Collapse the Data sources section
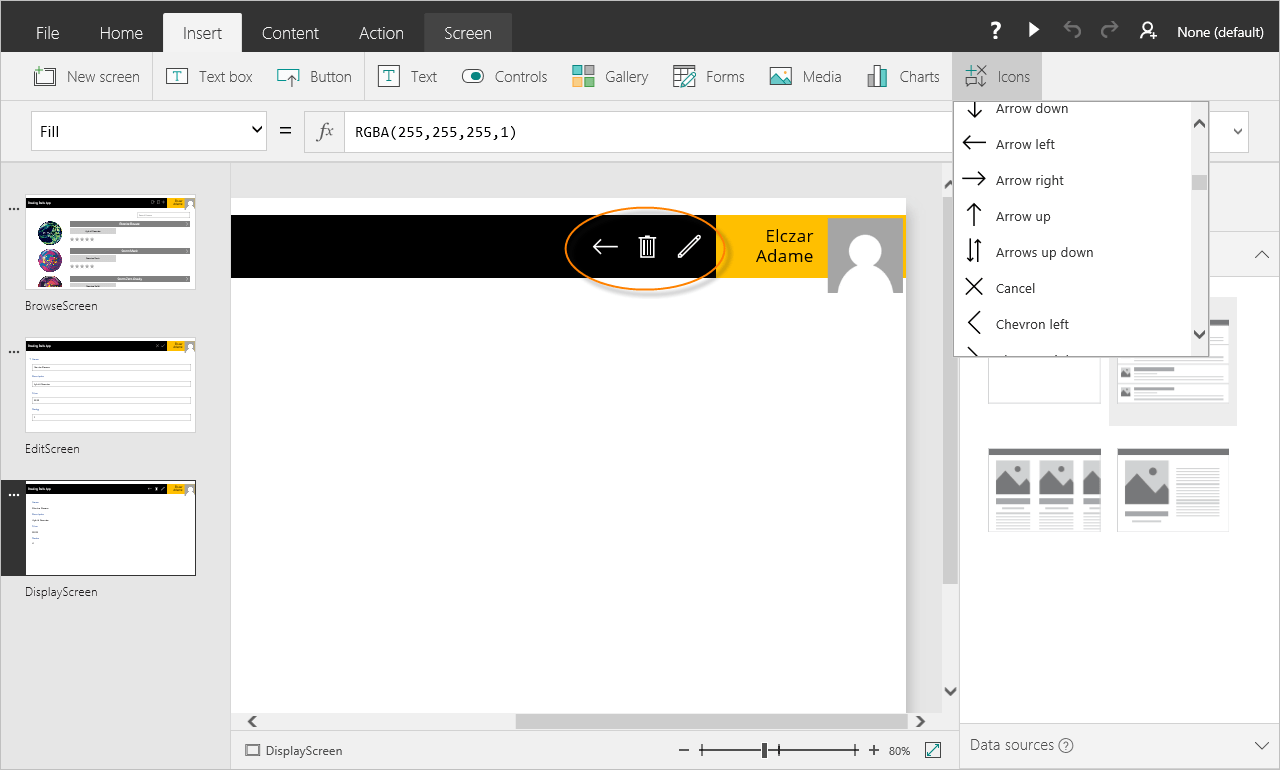Viewport: 1280px width, 770px height. [1262, 745]
